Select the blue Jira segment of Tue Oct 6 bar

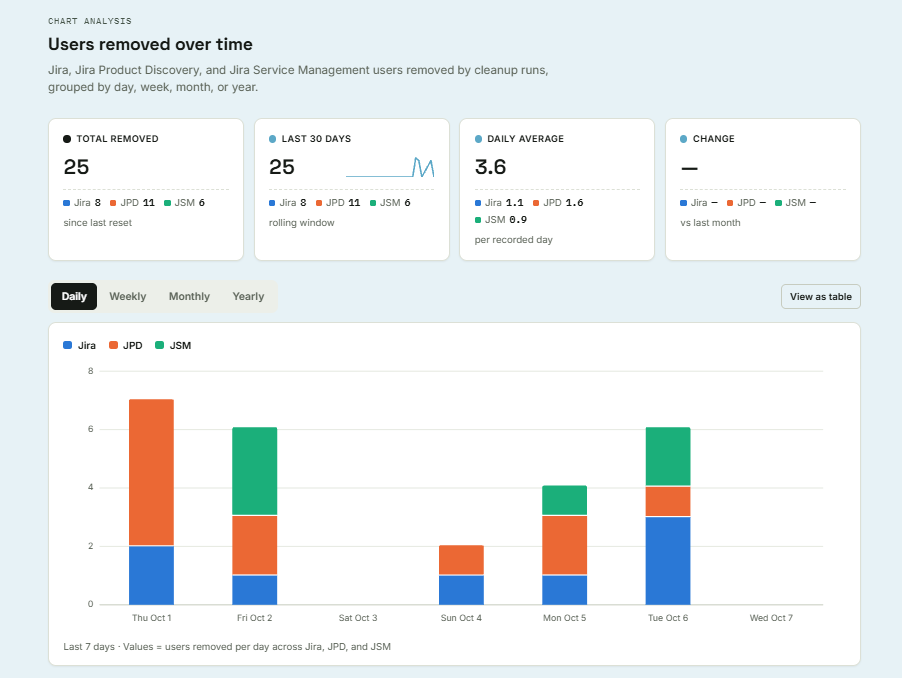[x=668, y=561]
